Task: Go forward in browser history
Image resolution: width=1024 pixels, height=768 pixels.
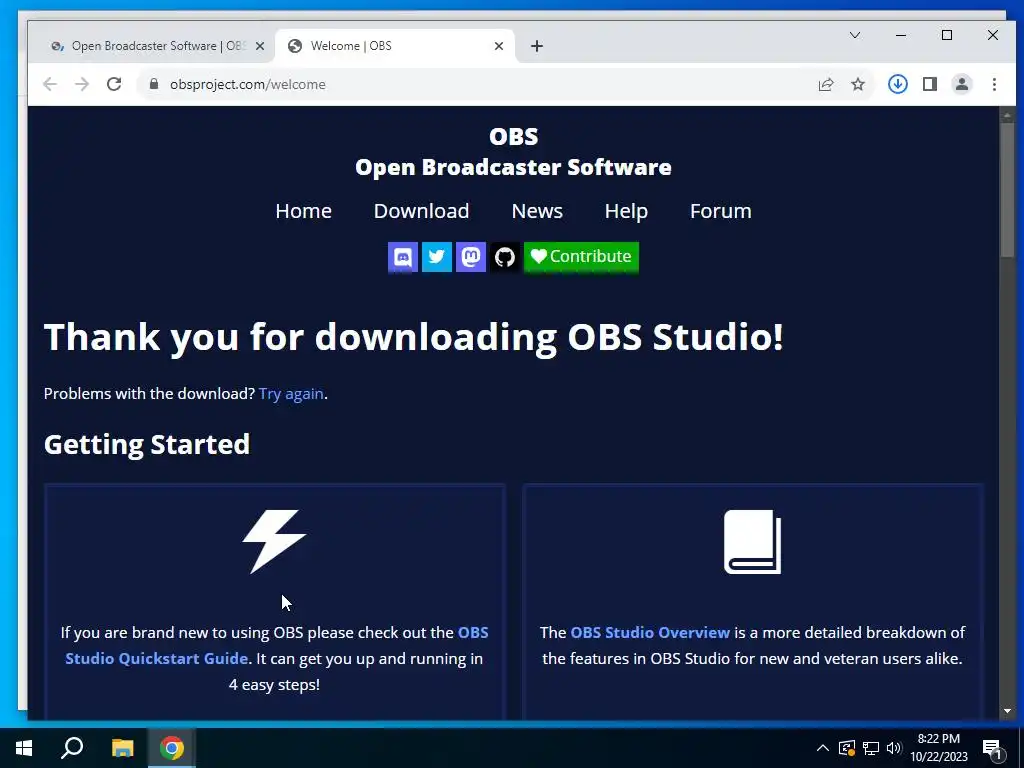Action: [x=82, y=84]
